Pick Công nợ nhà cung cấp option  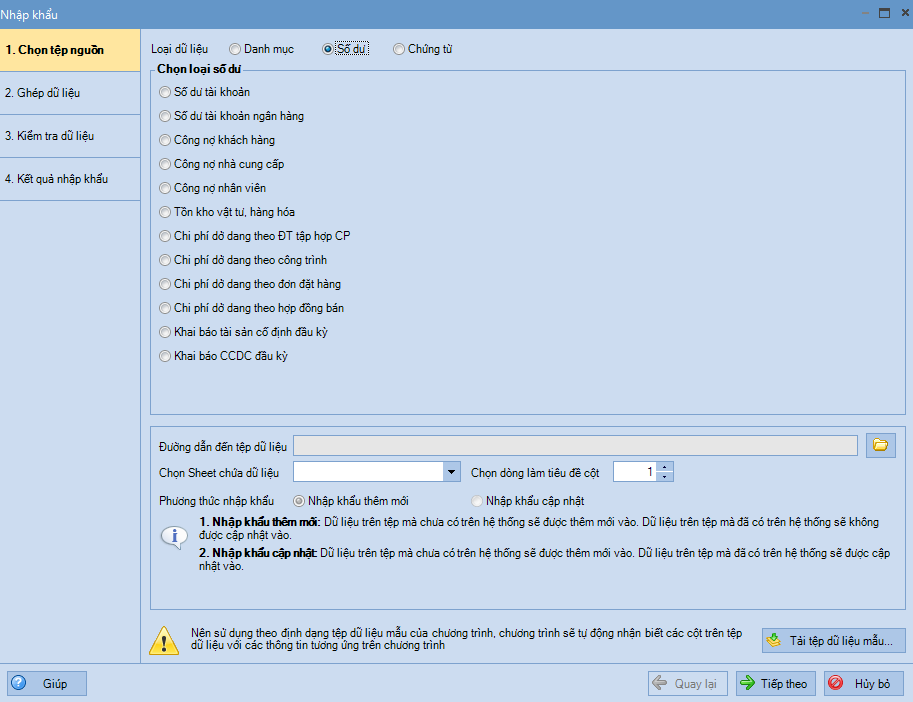222,164
